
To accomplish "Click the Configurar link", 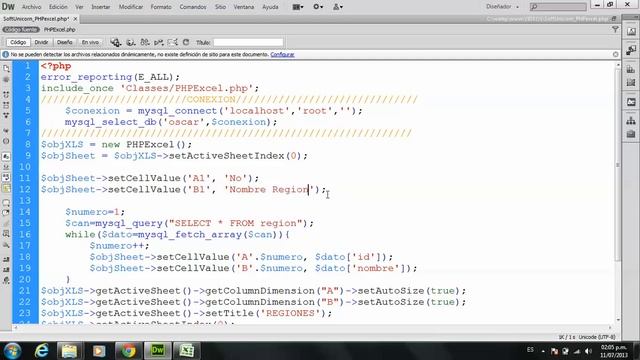I will tap(282, 54).
